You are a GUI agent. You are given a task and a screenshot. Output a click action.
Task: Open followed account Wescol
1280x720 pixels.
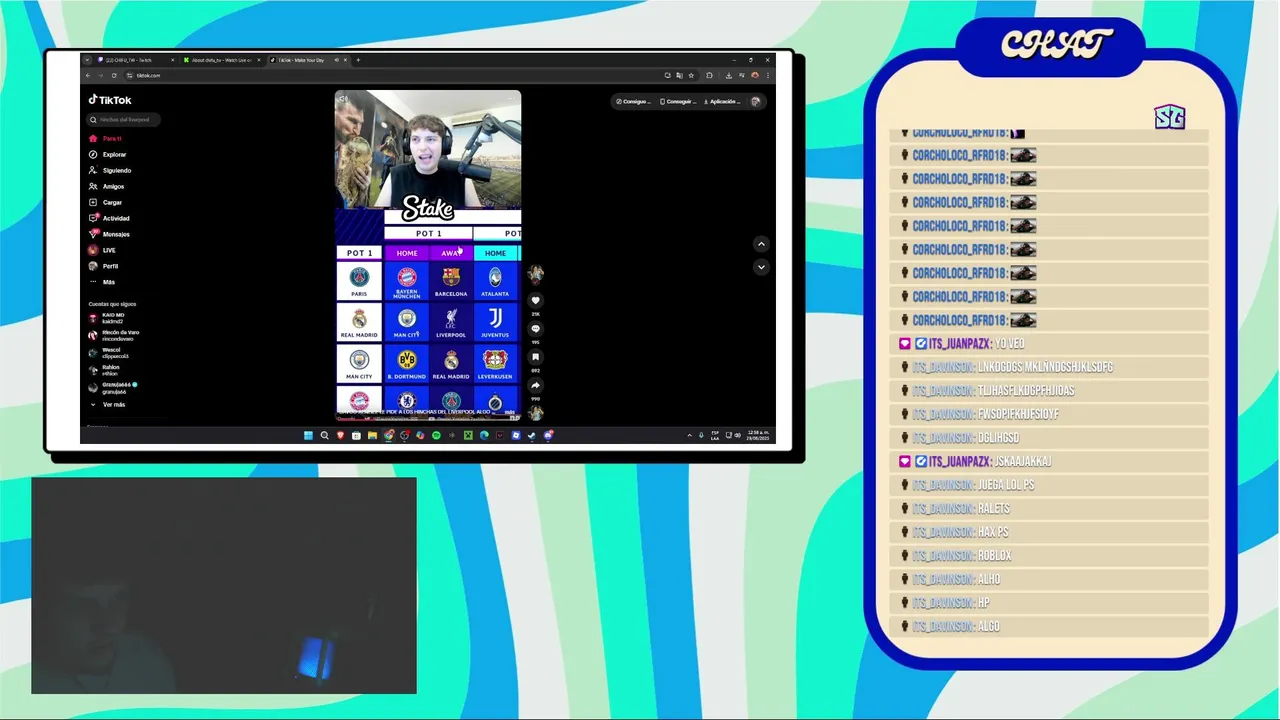click(108, 352)
